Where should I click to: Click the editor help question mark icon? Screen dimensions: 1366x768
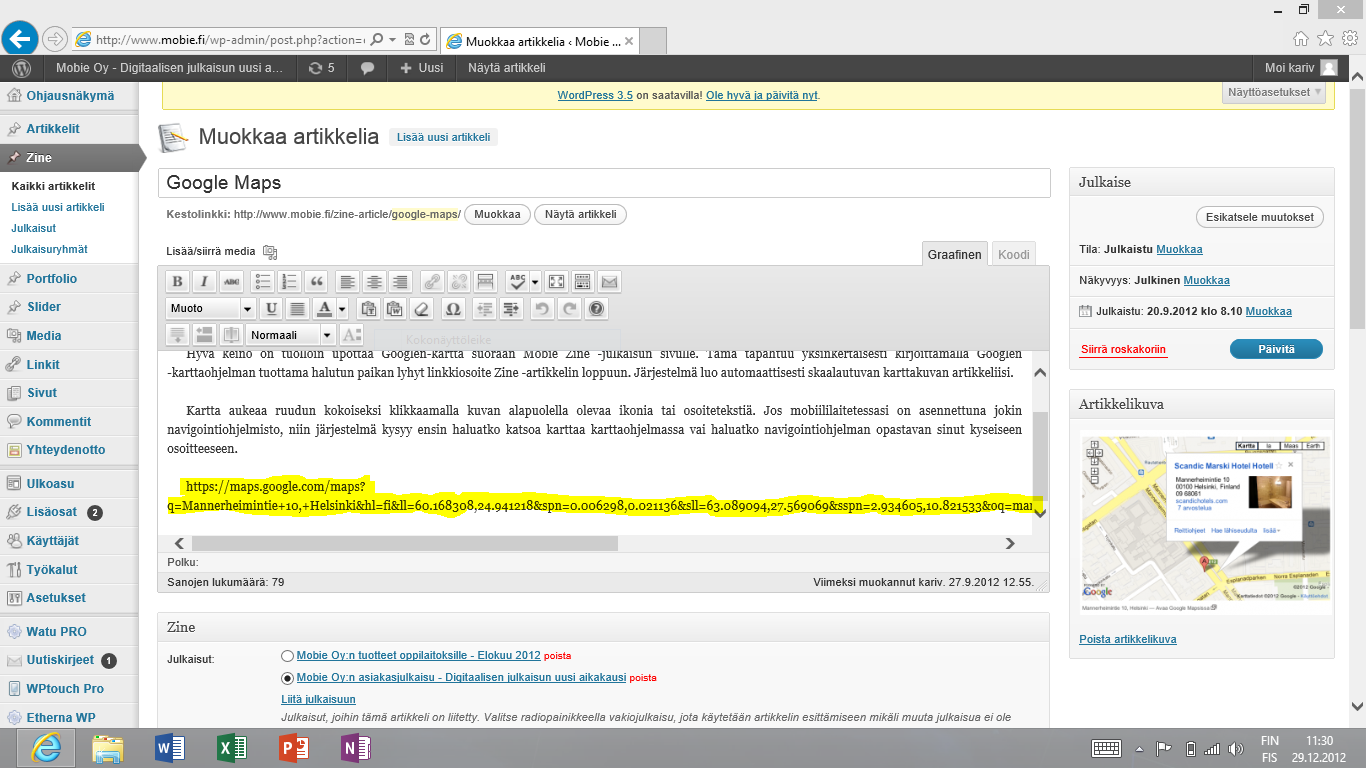[x=597, y=309]
